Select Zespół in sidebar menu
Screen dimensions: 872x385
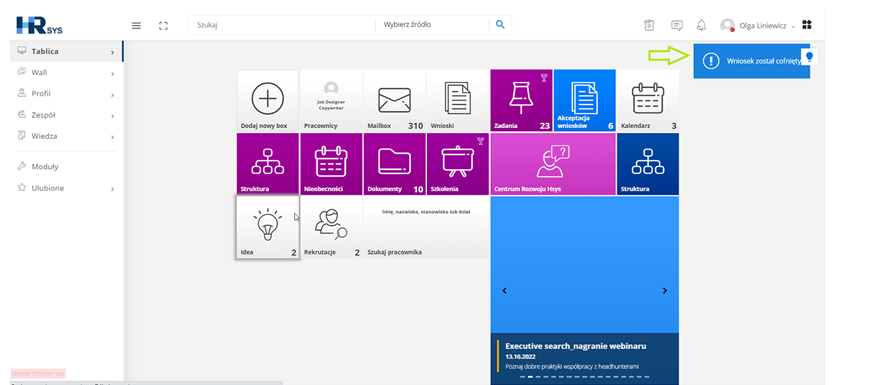pyautogui.click(x=66, y=115)
